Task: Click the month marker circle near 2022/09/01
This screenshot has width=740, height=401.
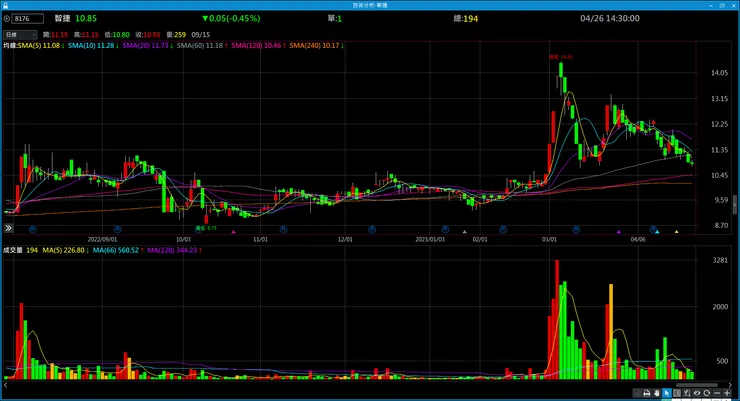Action: (118, 229)
